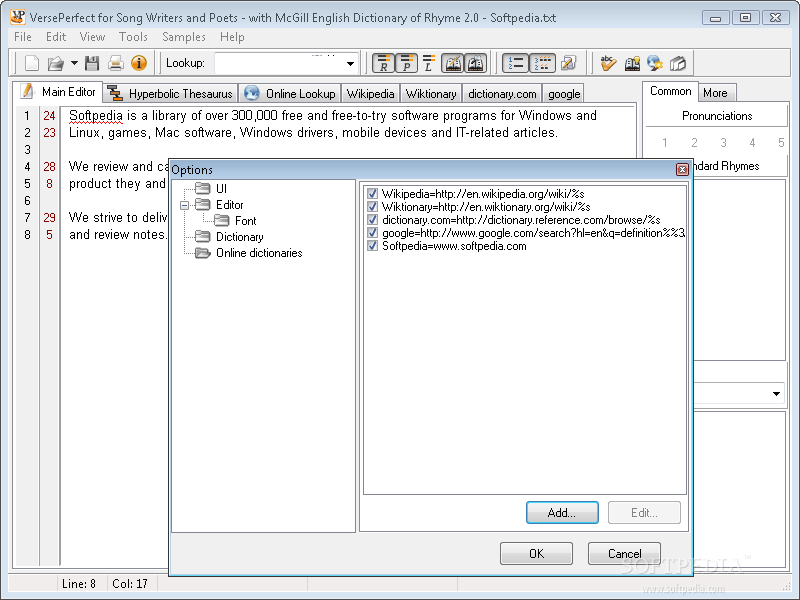Open the File menu
This screenshot has height=600, width=800.
click(23, 37)
